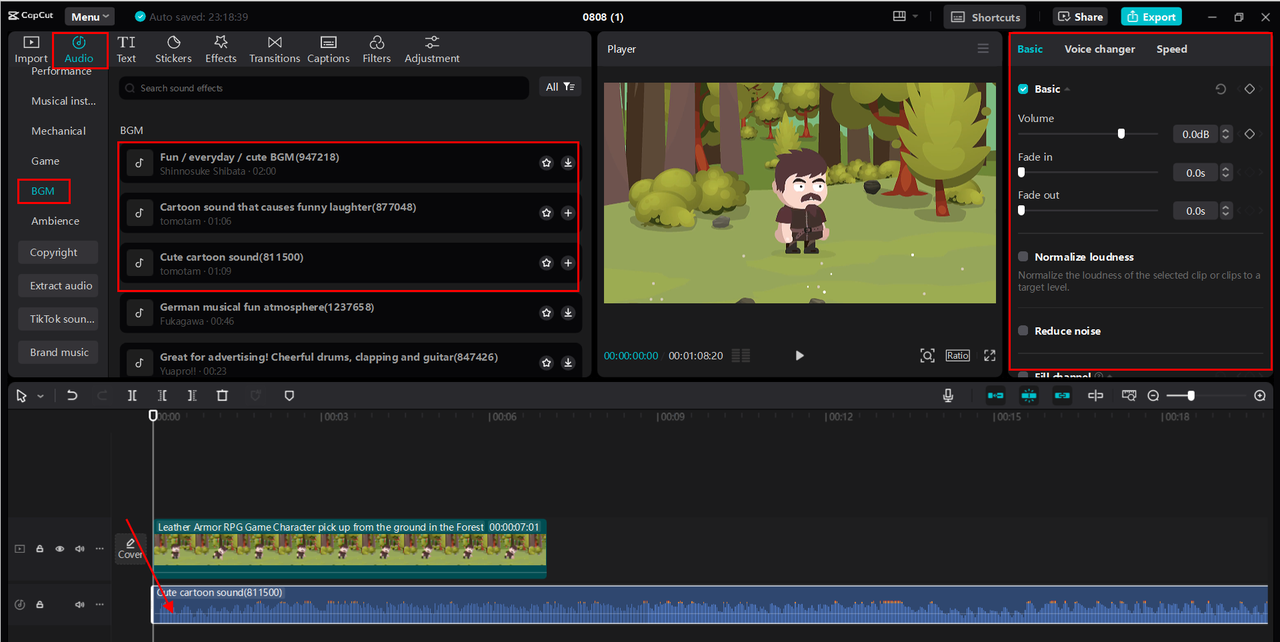Image resolution: width=1280 pixels, height=642 pixels.
Task: Click the Volume slider handle
Action: click(x=1121, y=133)
